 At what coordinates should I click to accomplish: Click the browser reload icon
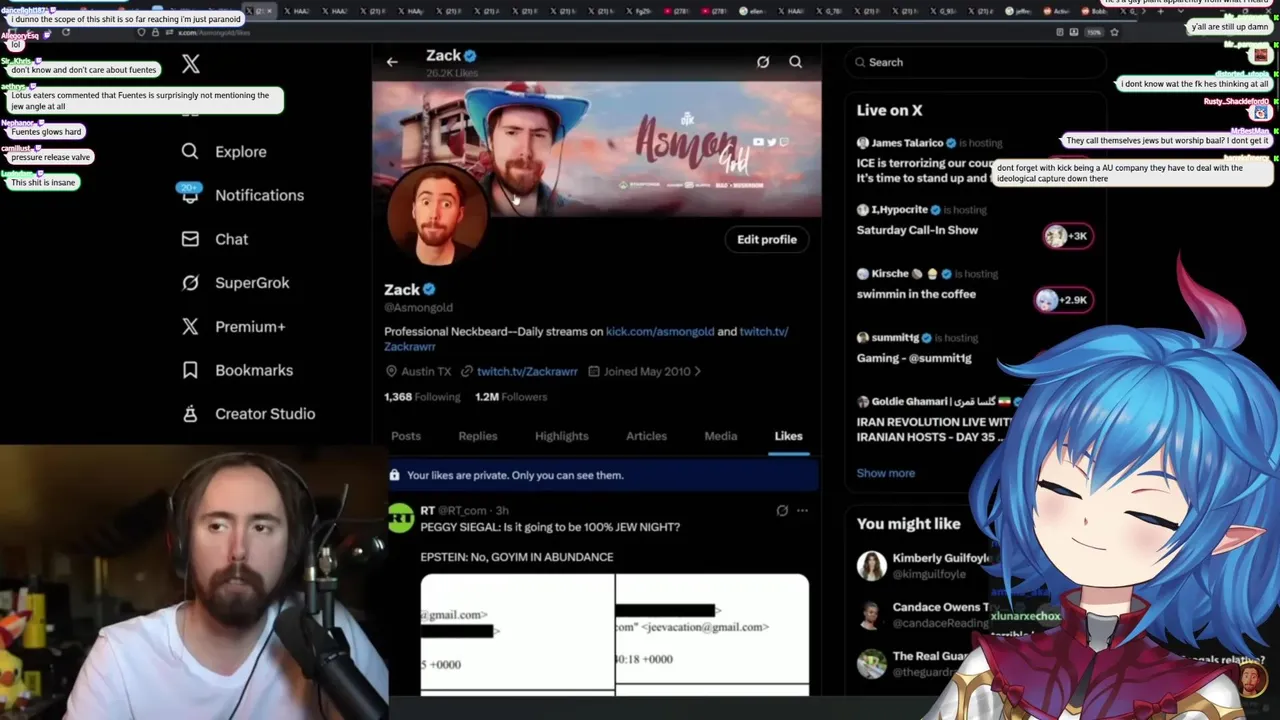(66, 32)
